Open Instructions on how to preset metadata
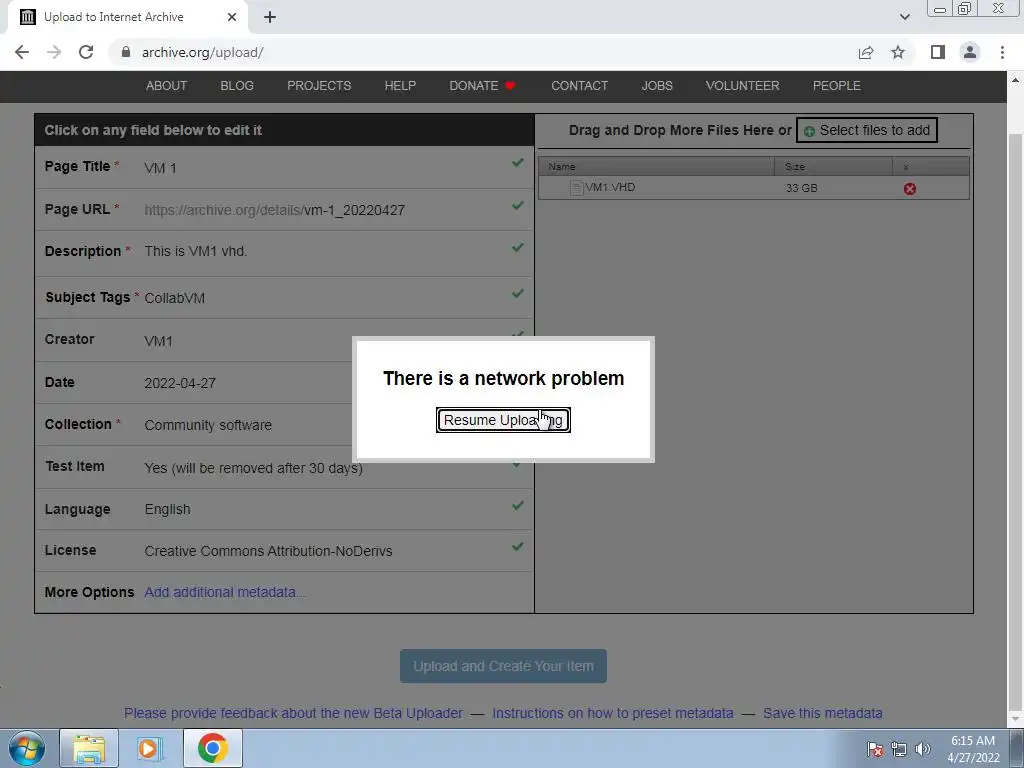 pos(613,713)
